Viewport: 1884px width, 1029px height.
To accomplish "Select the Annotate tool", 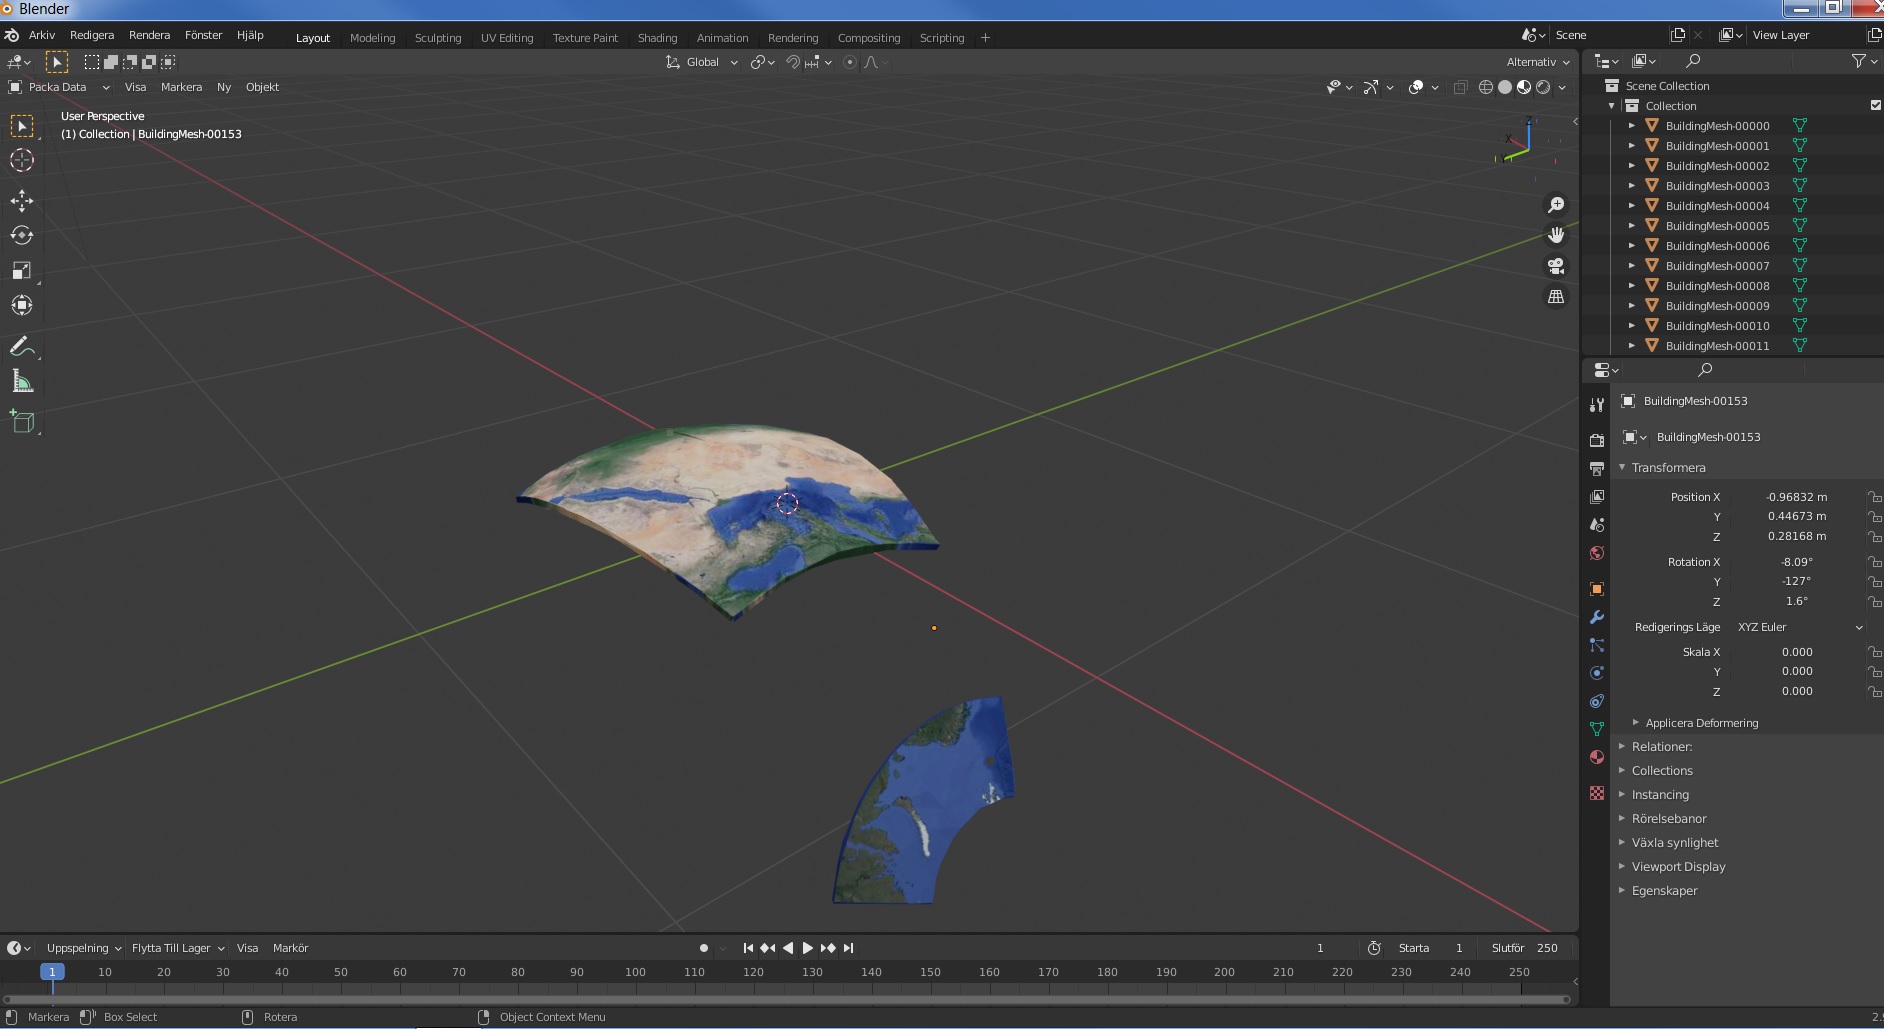I will (x=22, y=347).
